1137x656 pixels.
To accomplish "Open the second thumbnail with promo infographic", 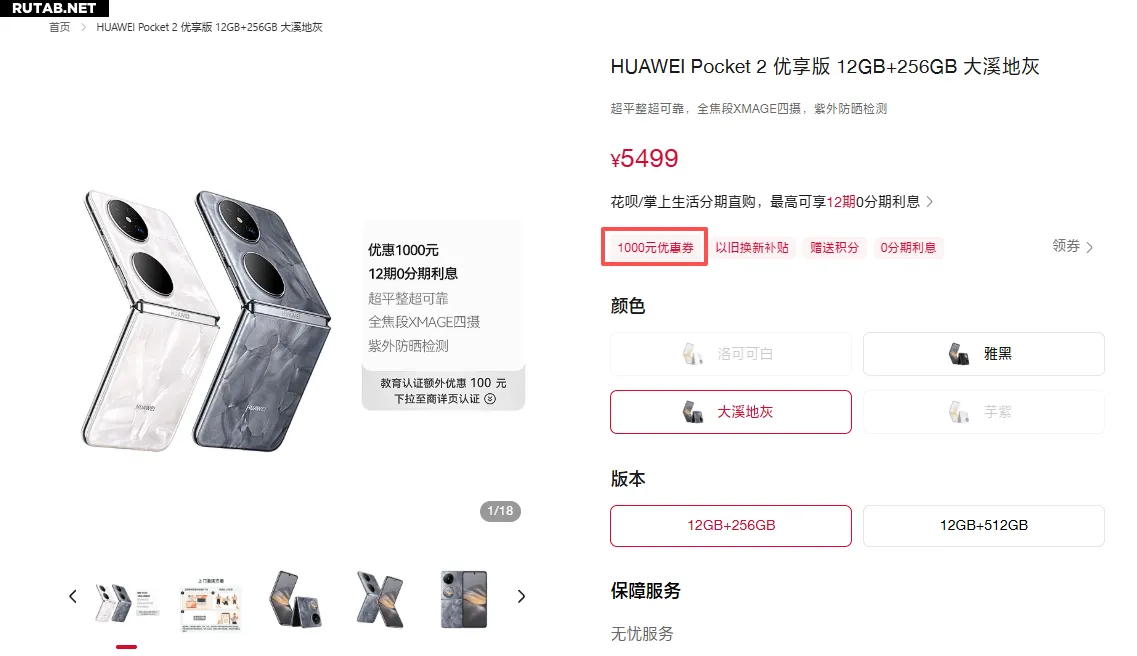I will (211, 603).
